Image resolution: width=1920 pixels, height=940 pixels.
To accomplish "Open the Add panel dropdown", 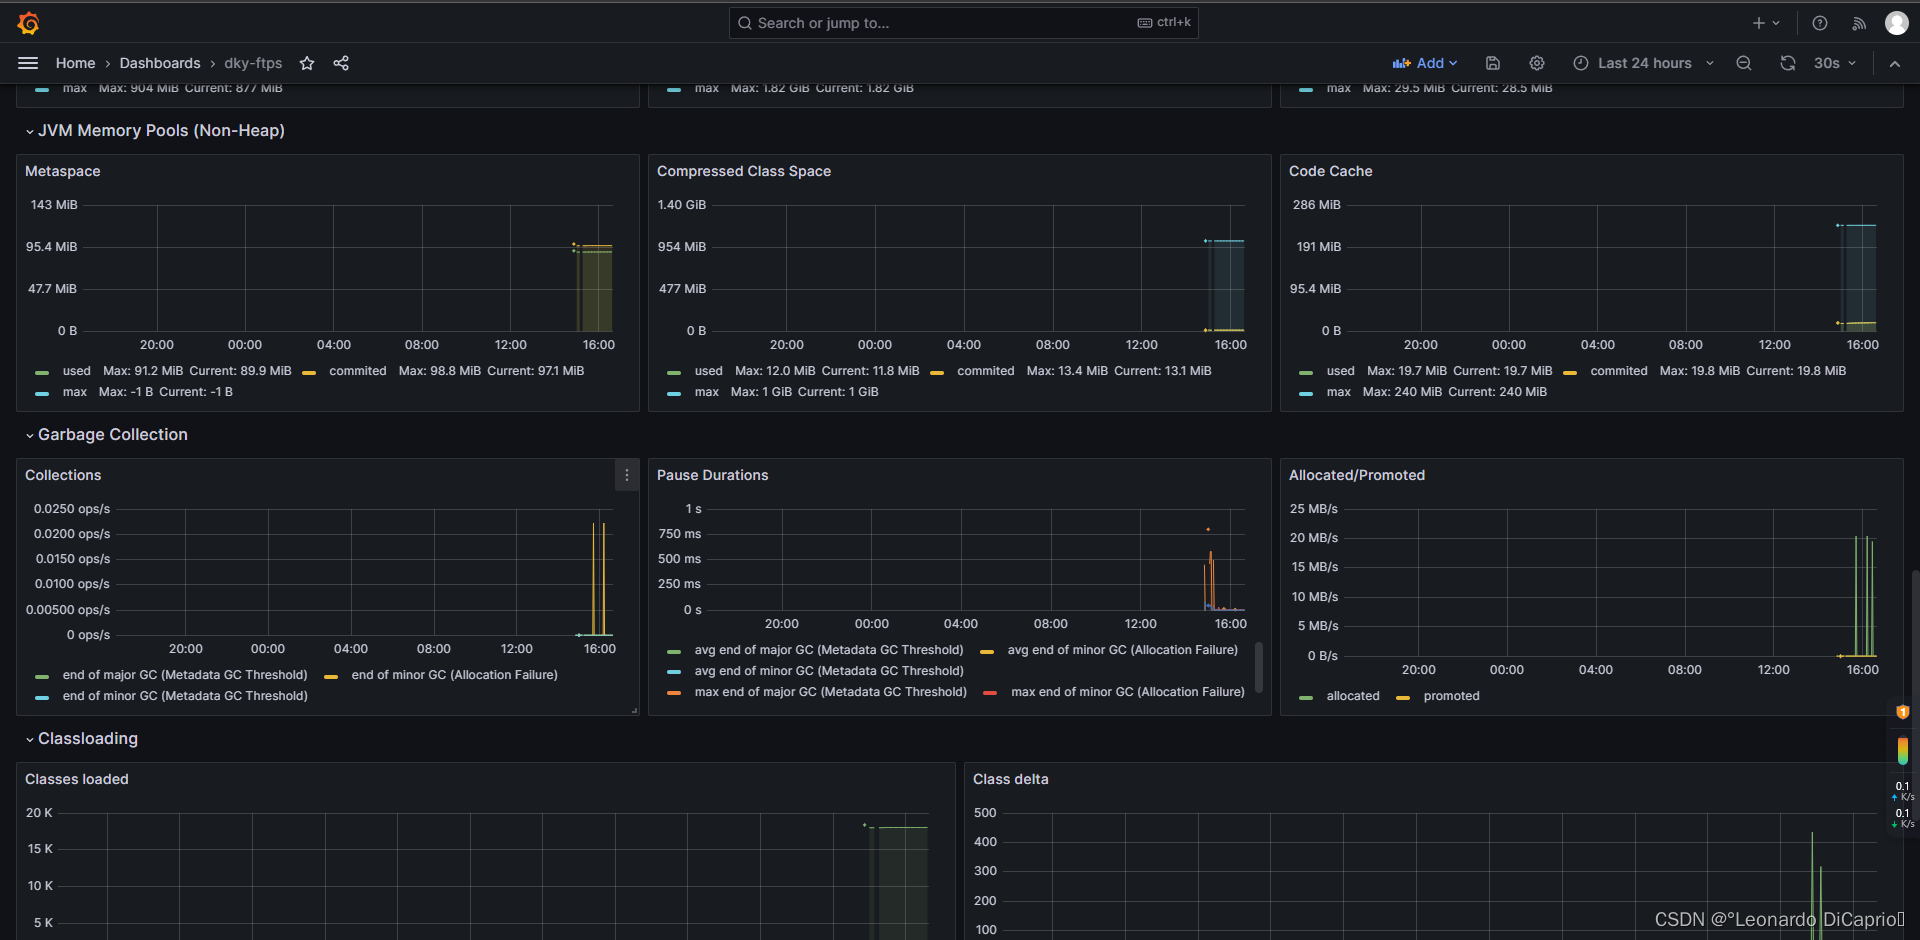I will coord(1425,63).
